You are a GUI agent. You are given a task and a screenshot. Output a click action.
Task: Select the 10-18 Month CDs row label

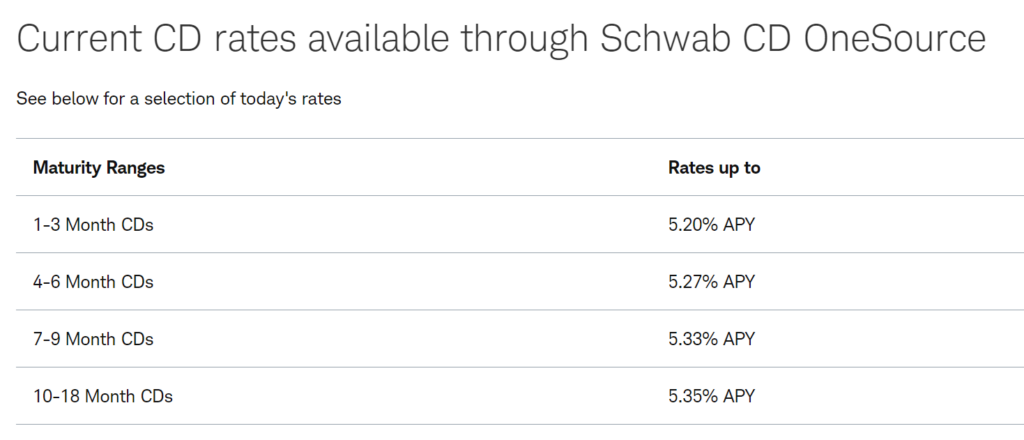pos(103,396)
